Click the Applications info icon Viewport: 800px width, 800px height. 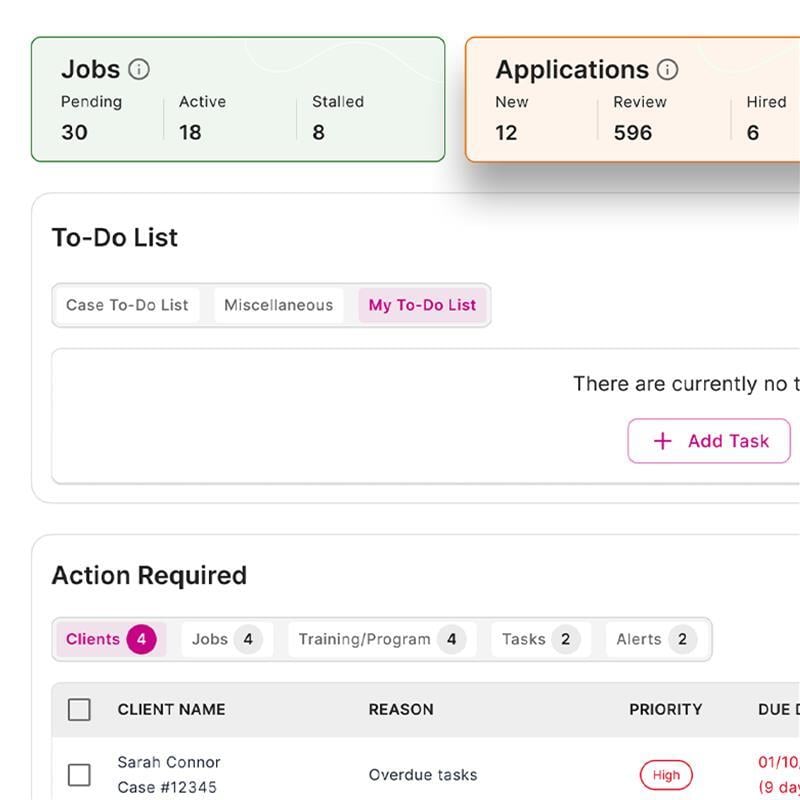[667, 70]
